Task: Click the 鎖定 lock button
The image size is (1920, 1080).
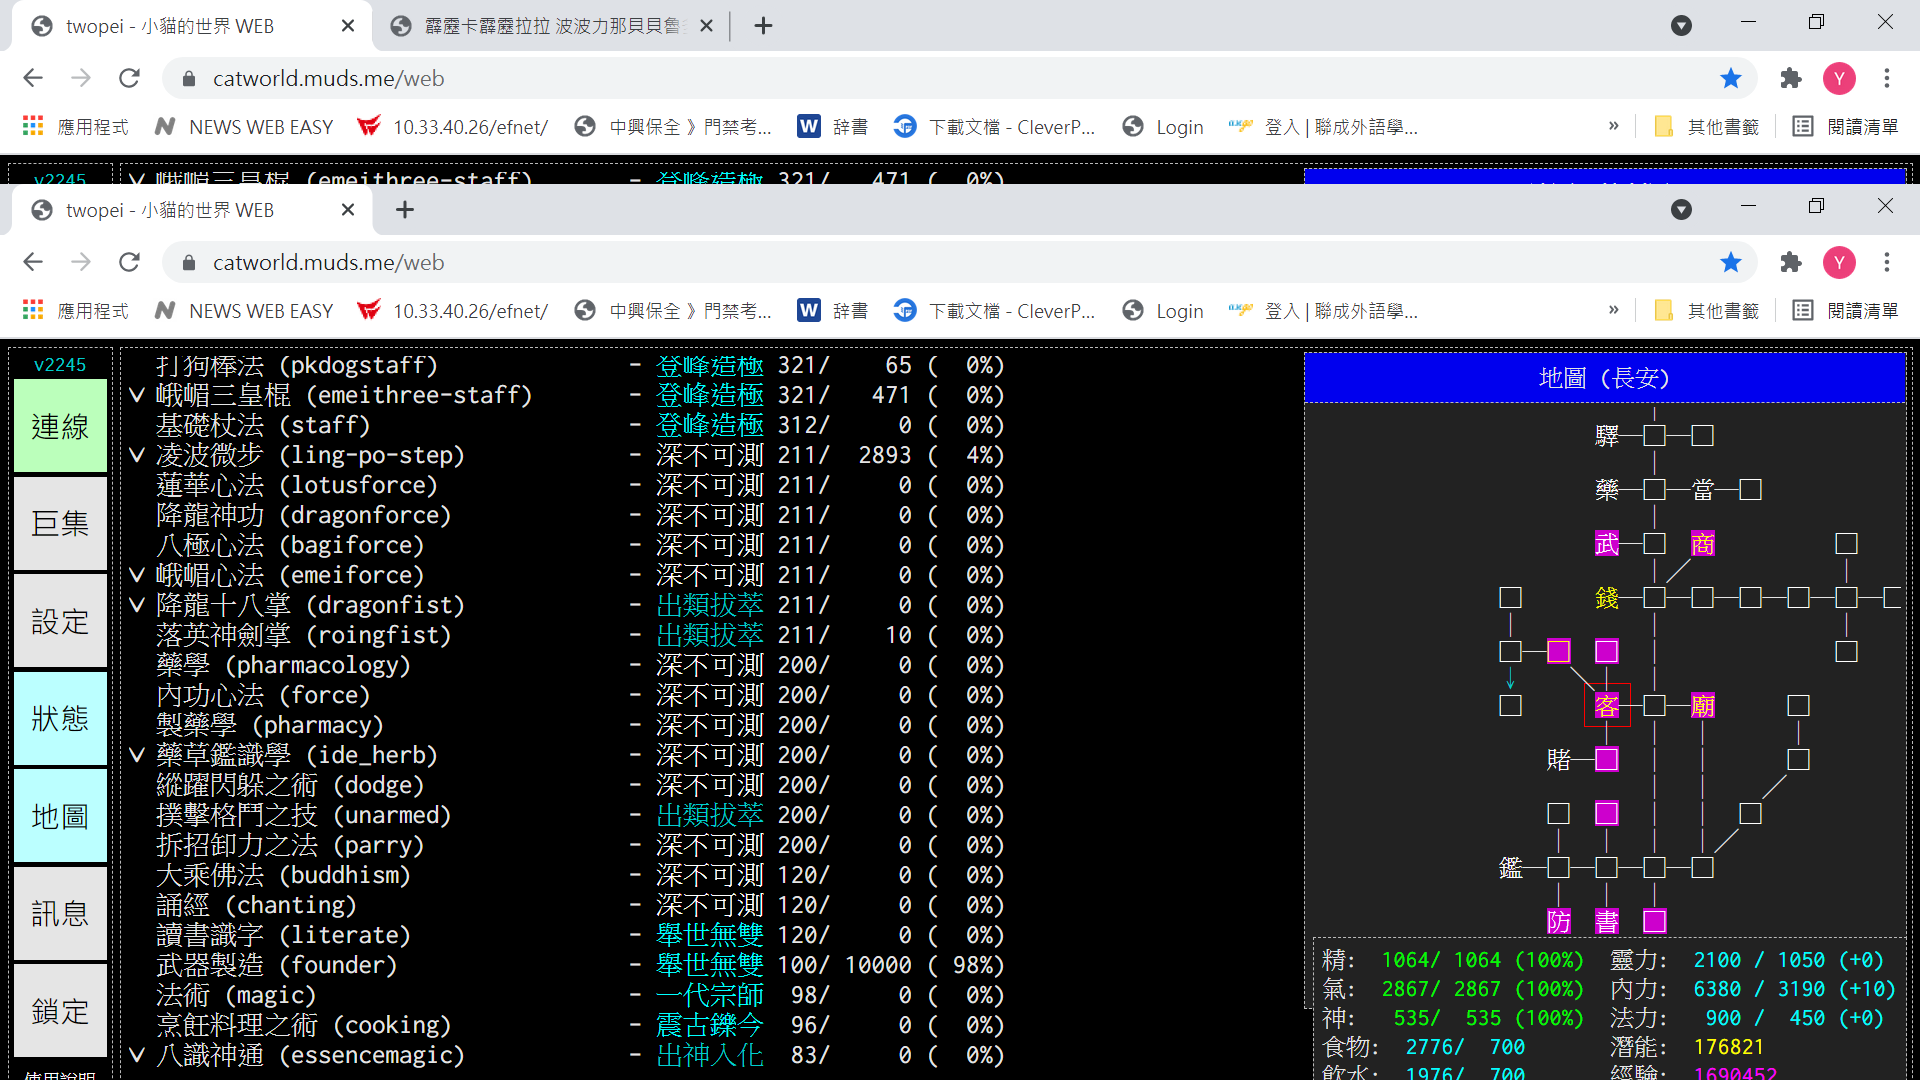Action: click(60, 1011)
